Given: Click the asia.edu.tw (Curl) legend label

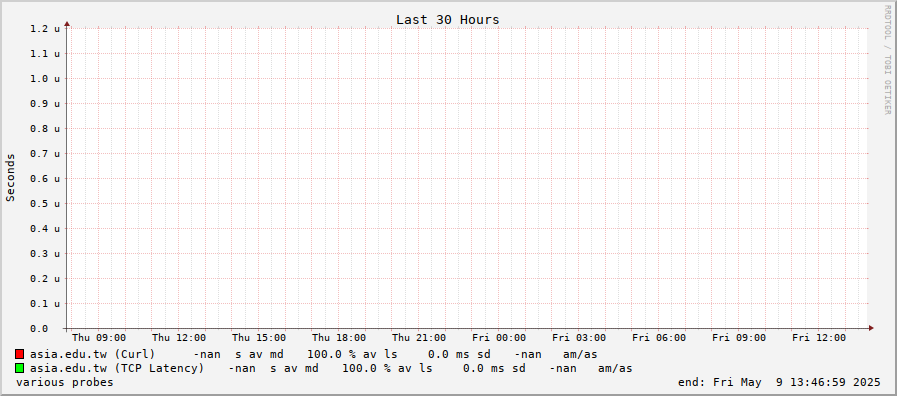Looking at the screenshot, I should 93,354.
